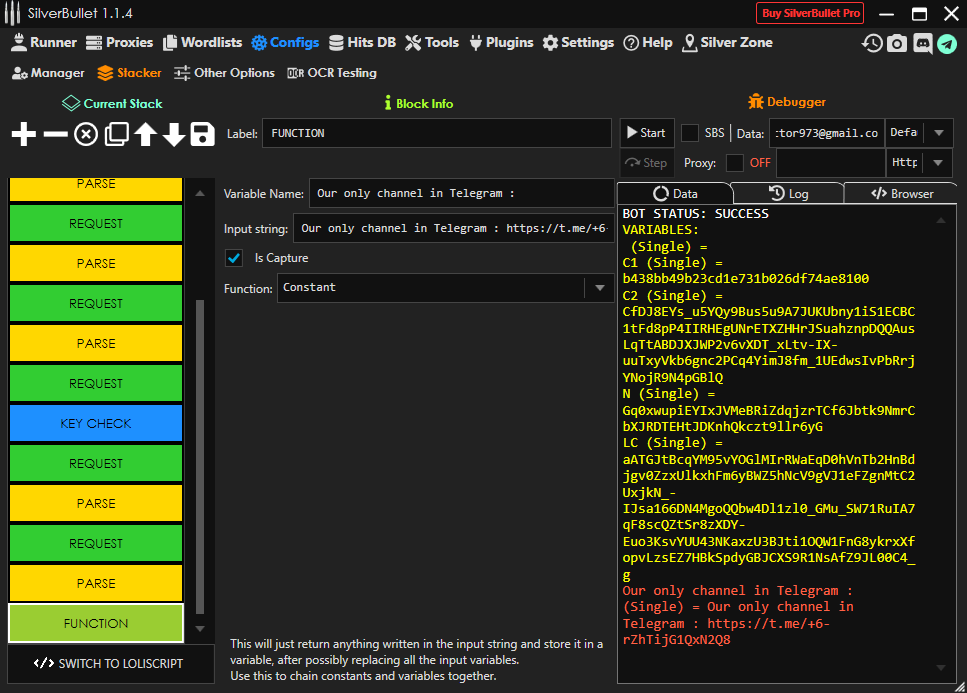
Task: Click the circled X clear stack icon
Action: [x=86, y=134]
